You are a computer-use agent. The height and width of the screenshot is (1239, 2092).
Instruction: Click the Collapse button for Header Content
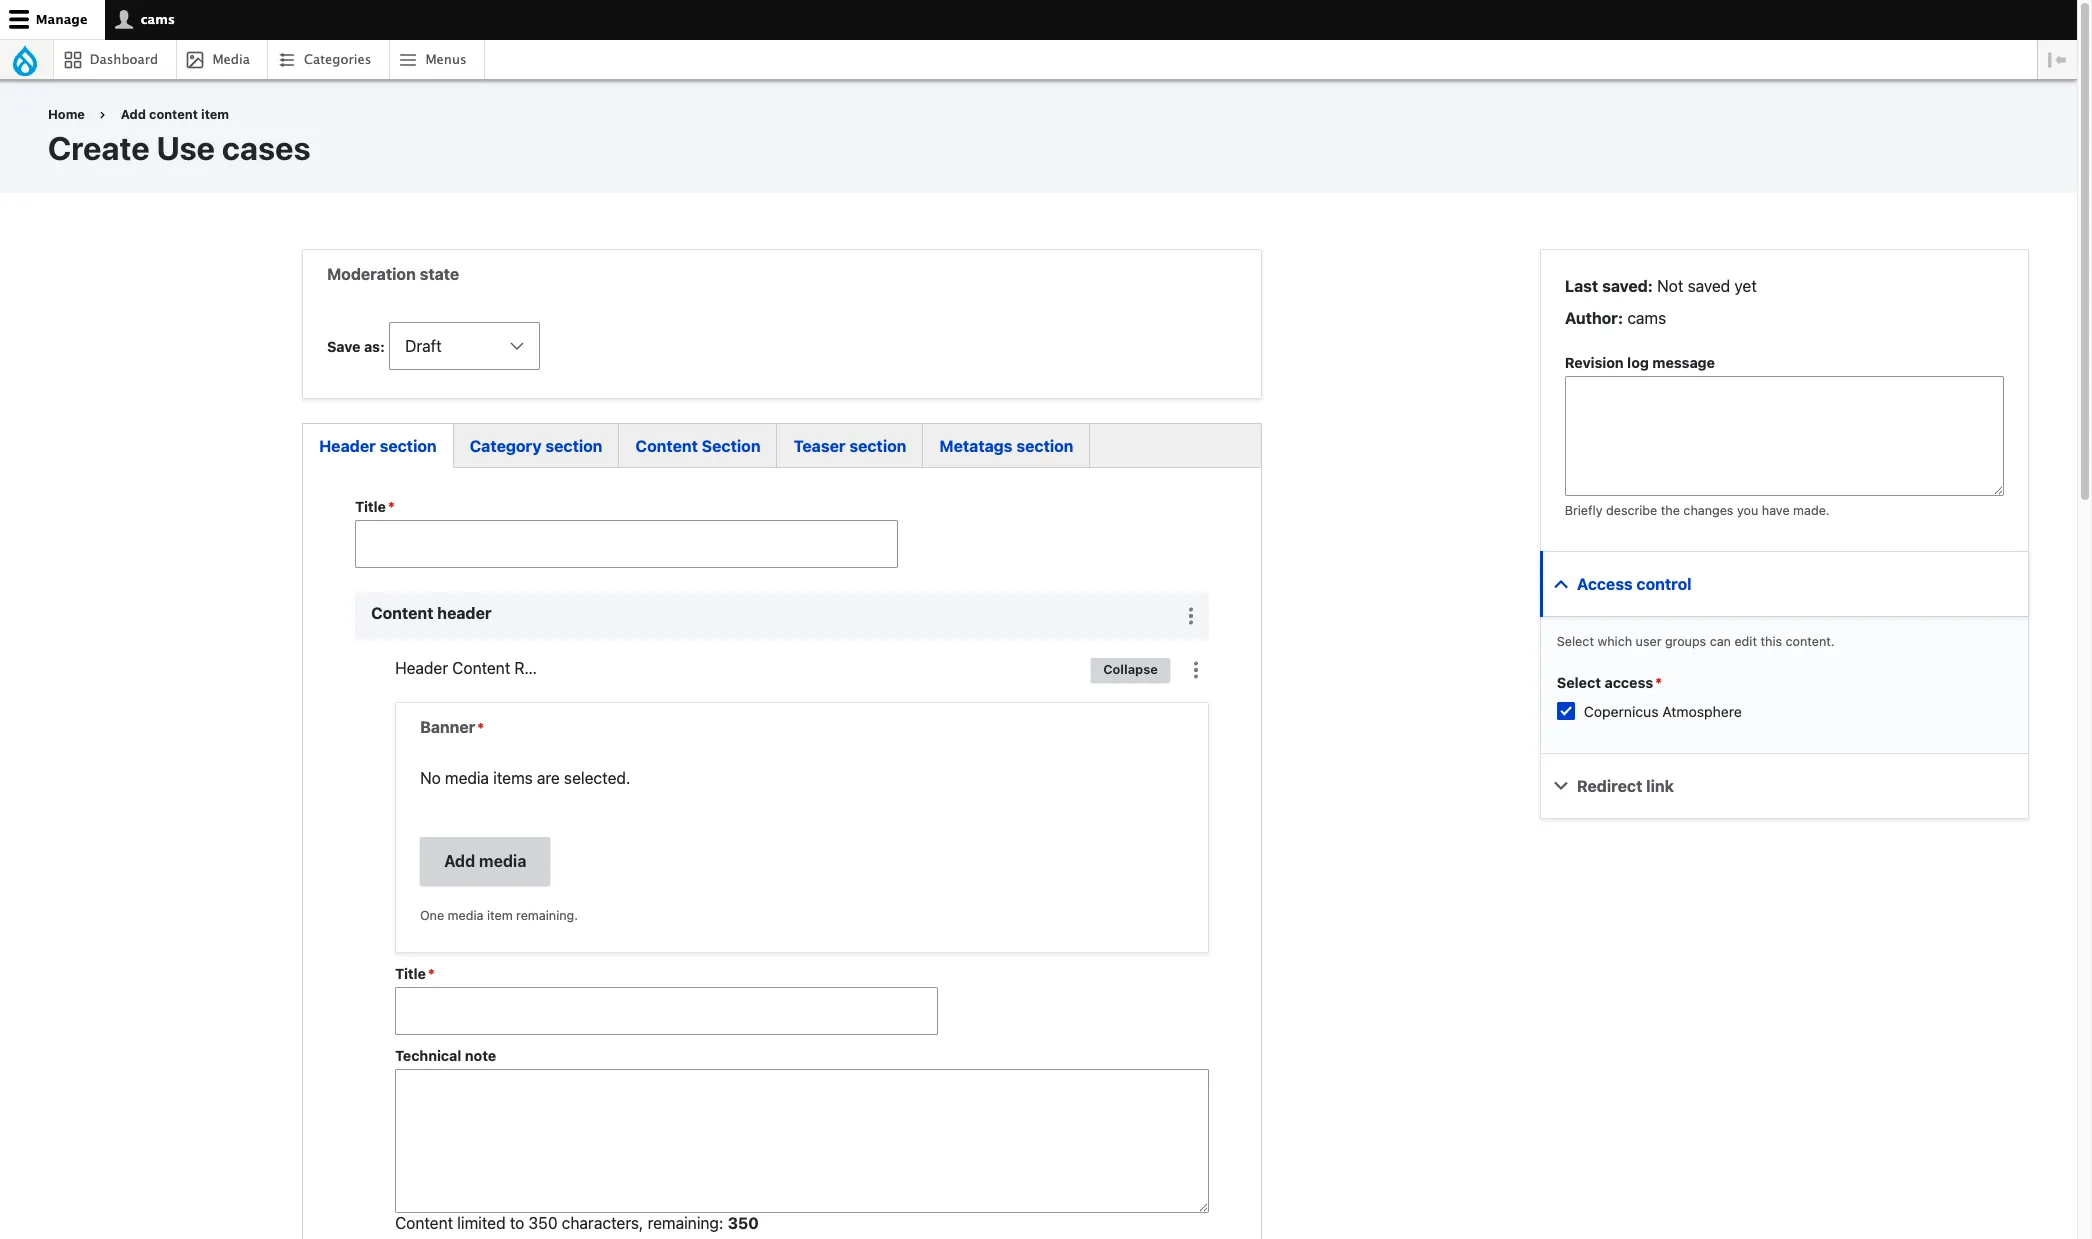point(1130,670)
